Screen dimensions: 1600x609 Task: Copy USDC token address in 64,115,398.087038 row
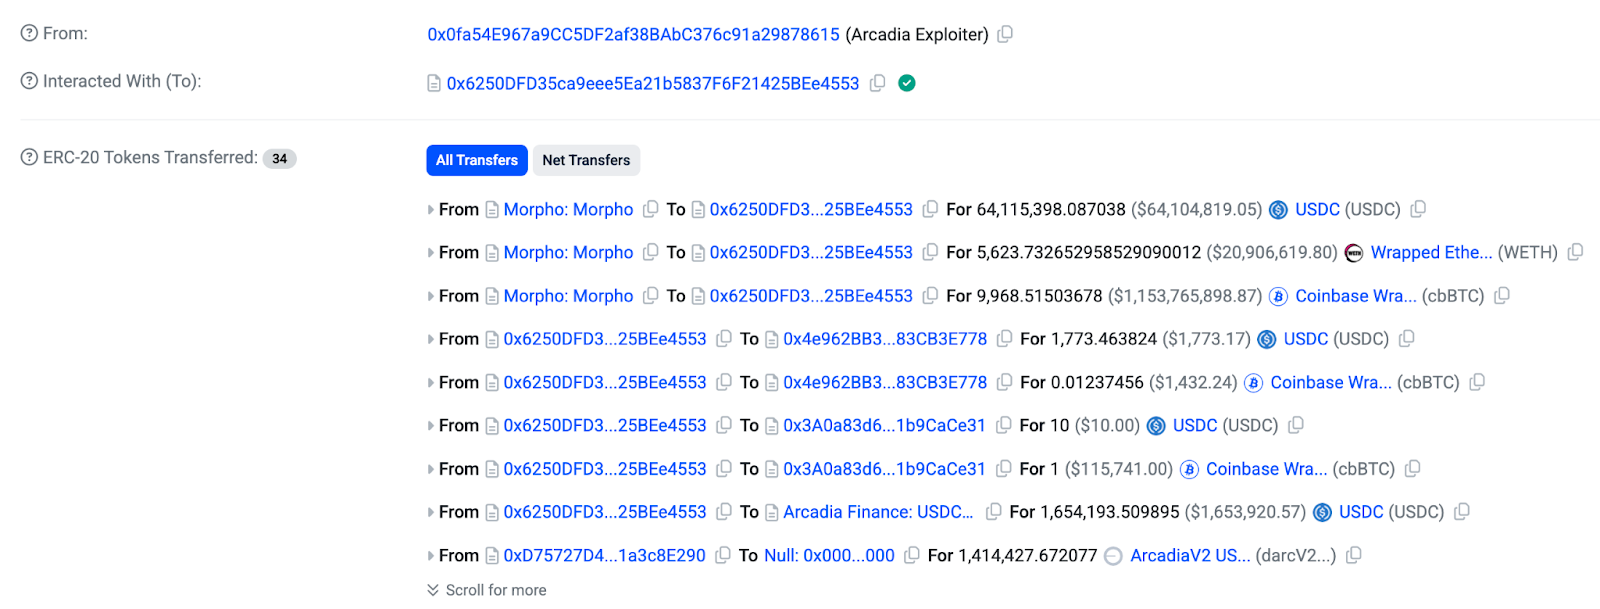coord(1418,209)
